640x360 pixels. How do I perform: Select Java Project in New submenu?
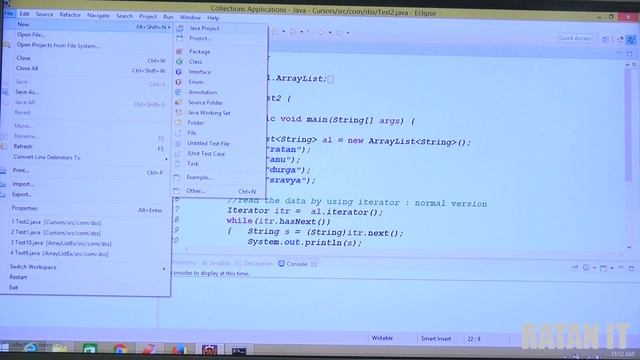click(204, 28)
